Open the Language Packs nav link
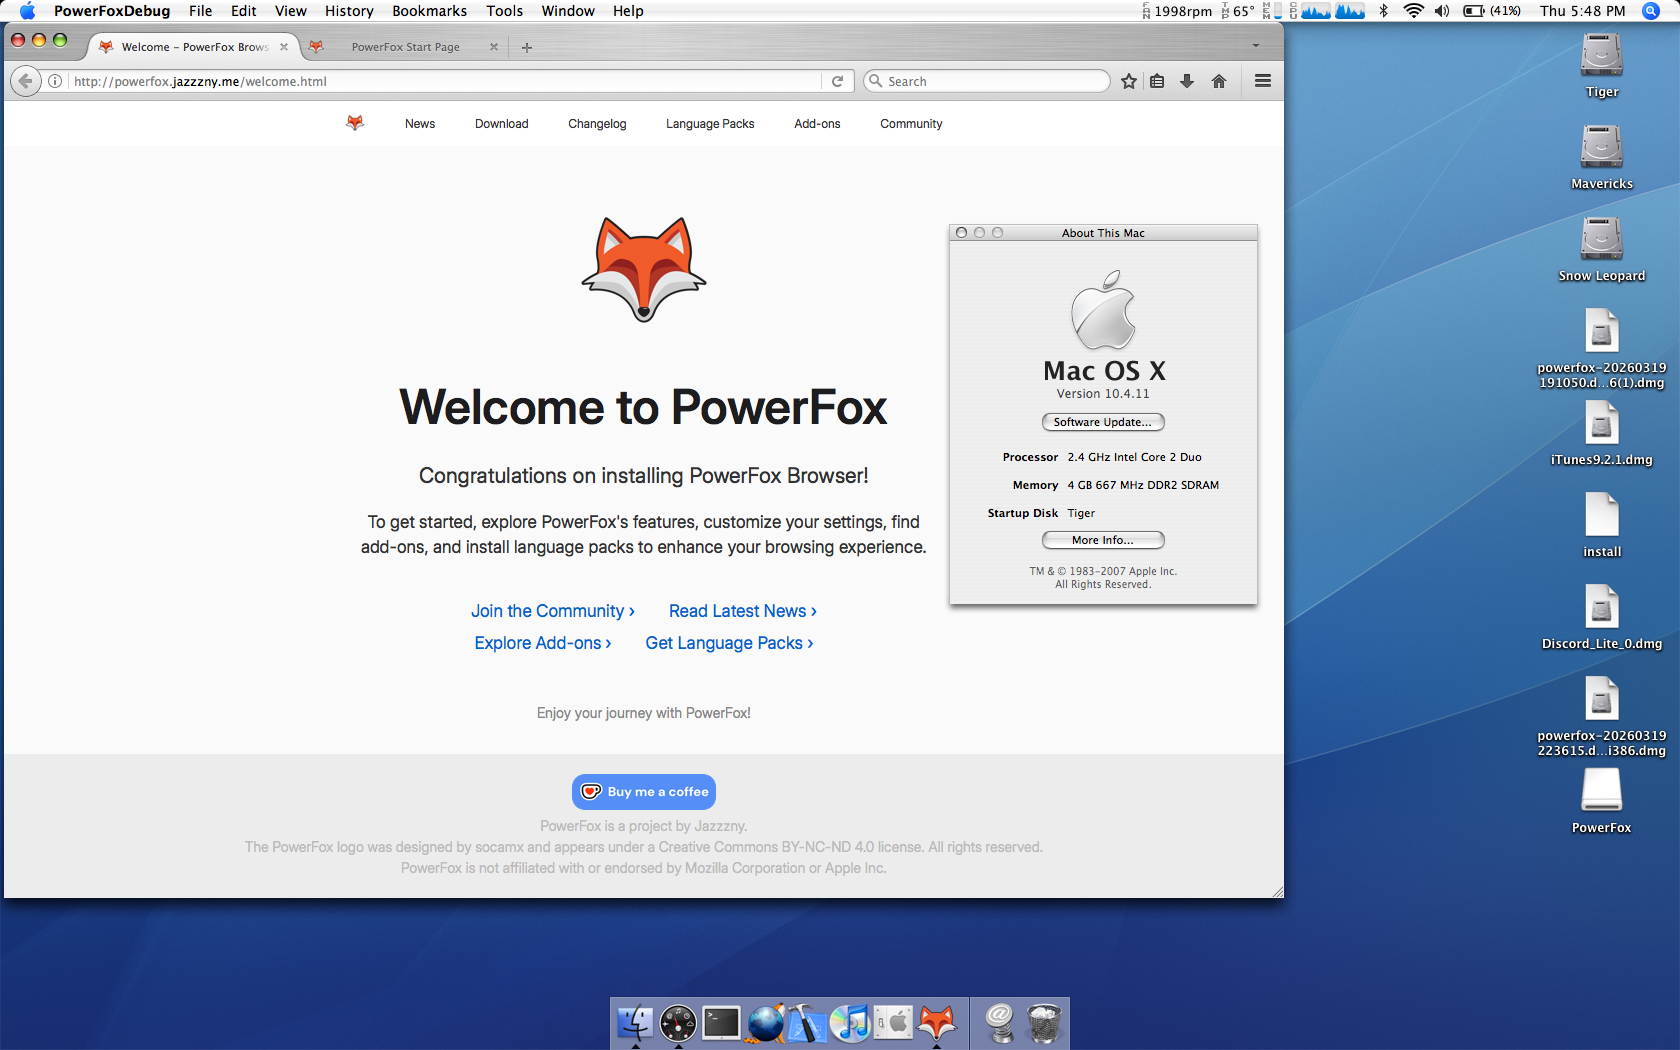The image size is (1680, 1050). [x=710, y=124]
